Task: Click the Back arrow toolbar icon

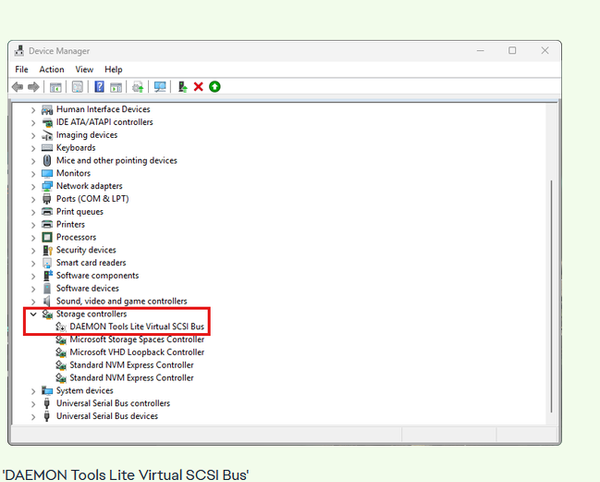Action: coord(17,87)
